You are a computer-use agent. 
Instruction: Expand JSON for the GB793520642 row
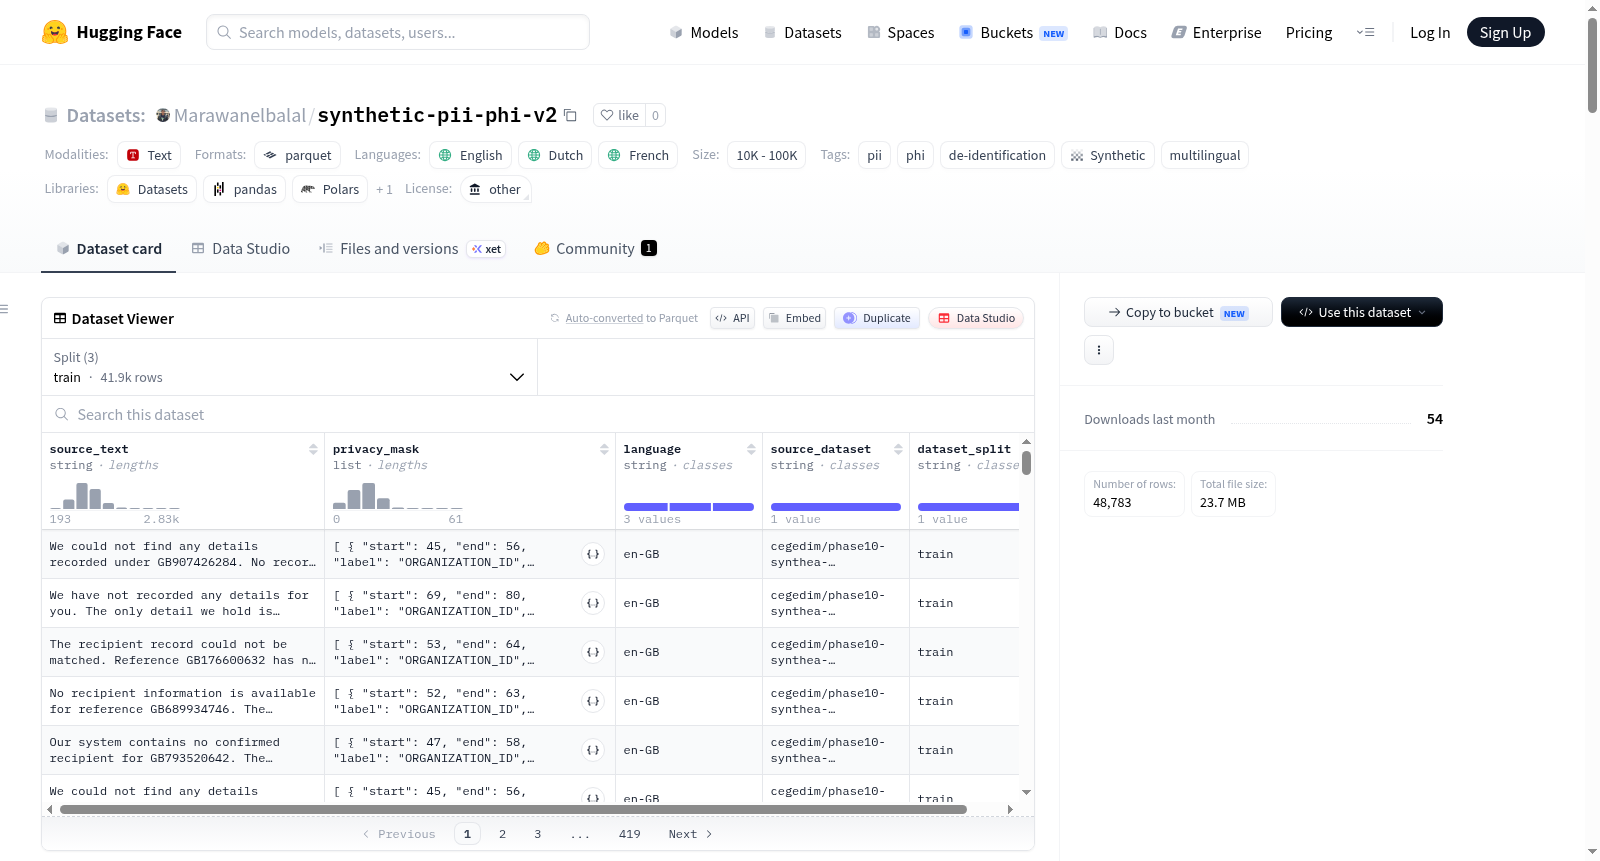tap(593, 750)
